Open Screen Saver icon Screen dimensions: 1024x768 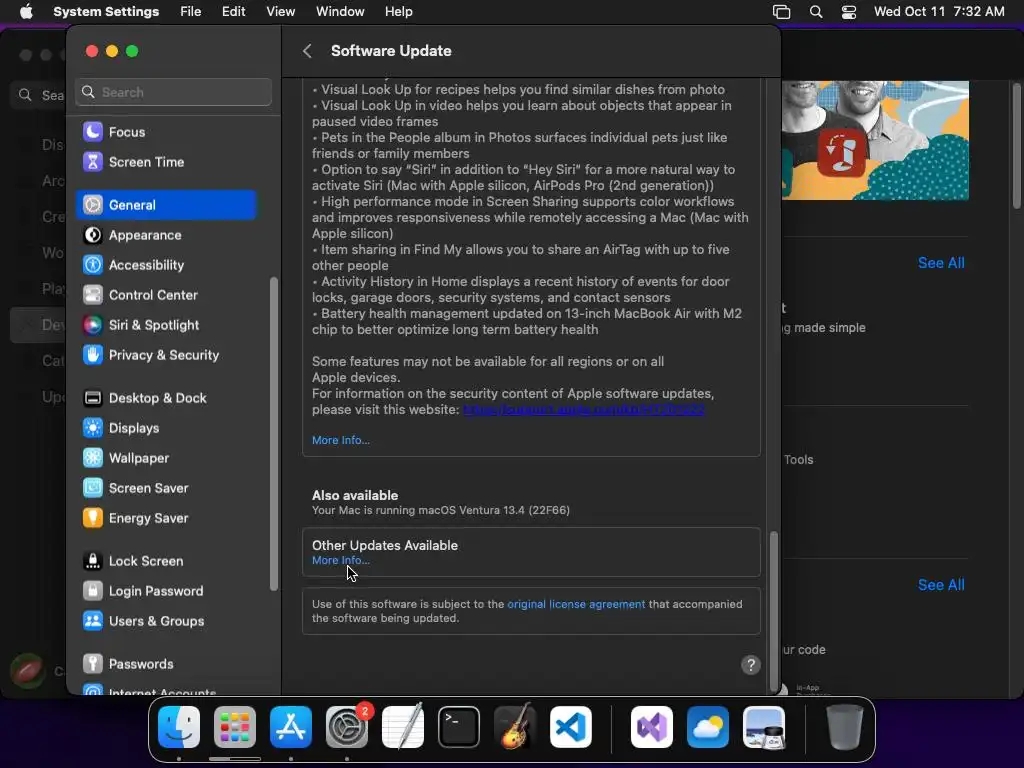click(x=93, y=488)
